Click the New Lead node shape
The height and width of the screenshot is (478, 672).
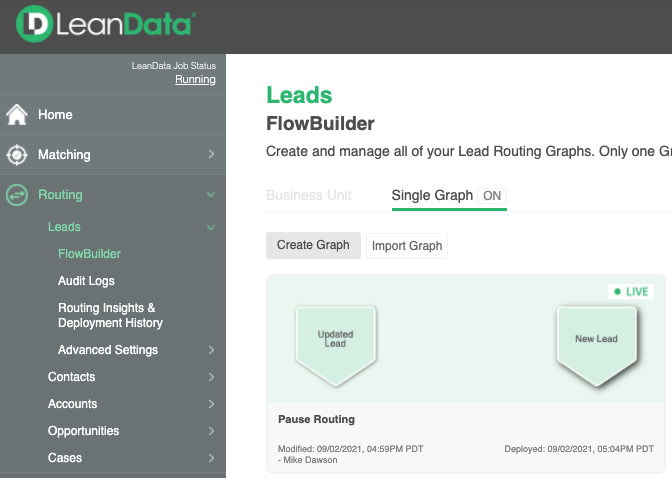coord(596,343)
